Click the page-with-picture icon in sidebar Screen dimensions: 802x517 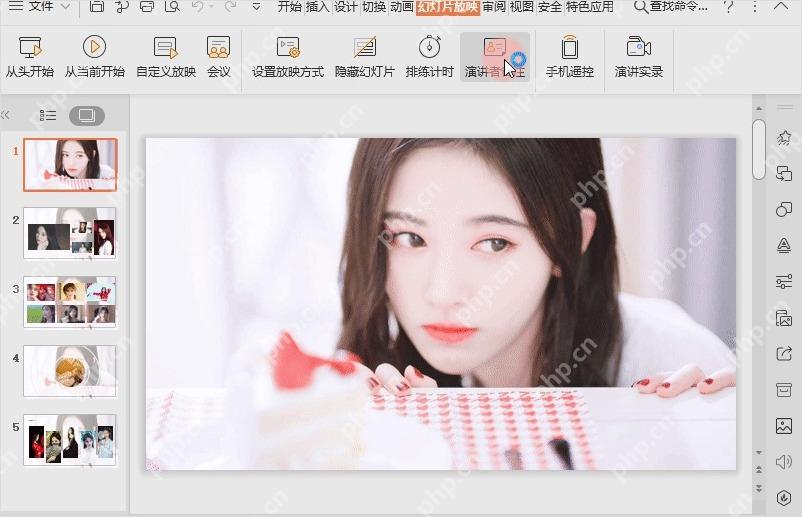point(784,318)
